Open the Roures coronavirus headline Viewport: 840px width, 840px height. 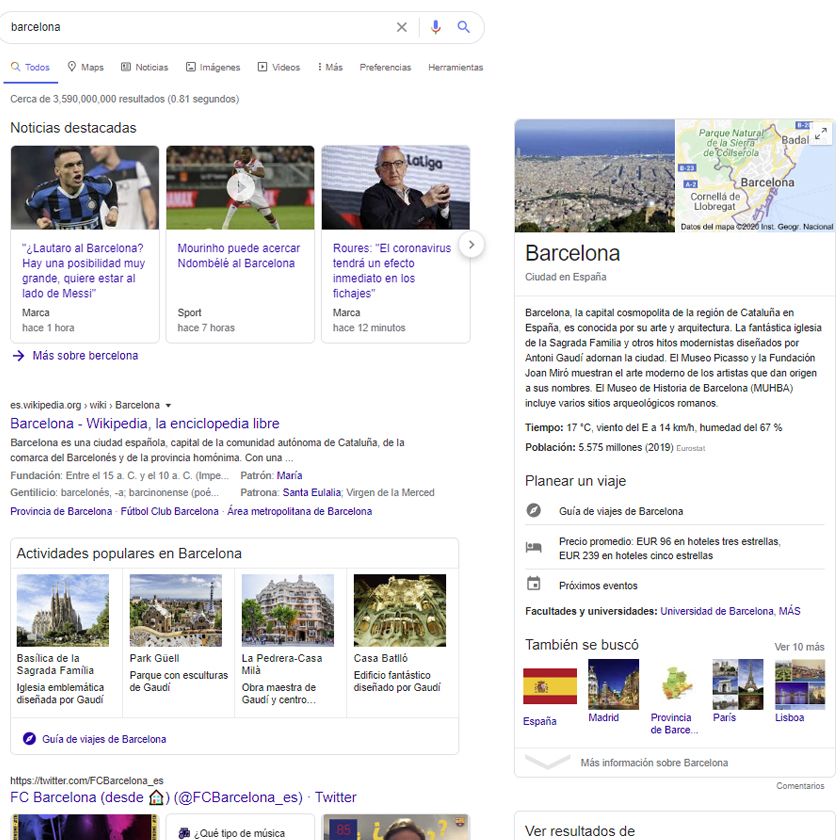click(x=392, y=271)
